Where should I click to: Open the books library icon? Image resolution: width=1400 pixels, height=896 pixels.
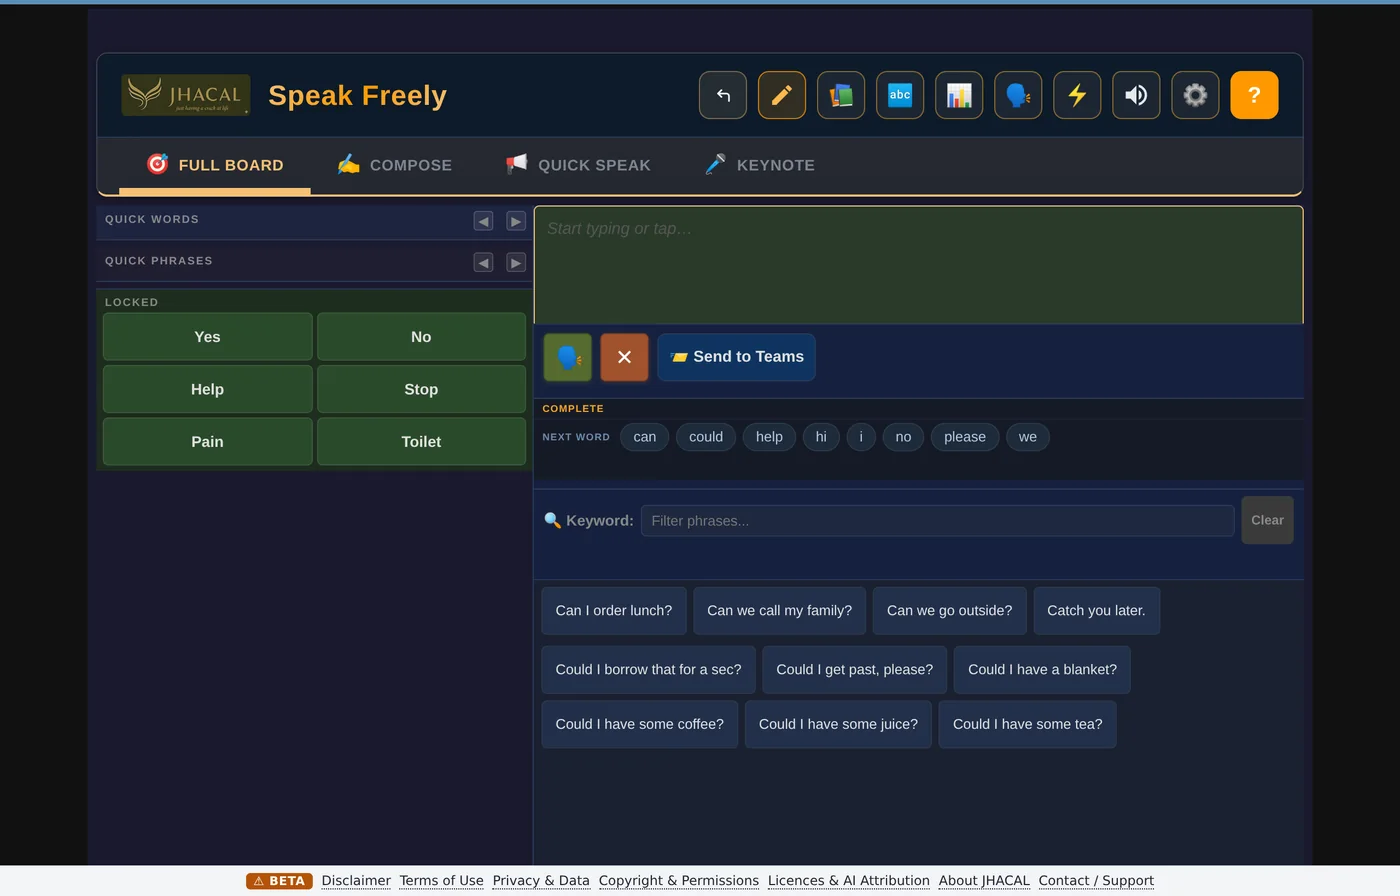coord(841,95)
